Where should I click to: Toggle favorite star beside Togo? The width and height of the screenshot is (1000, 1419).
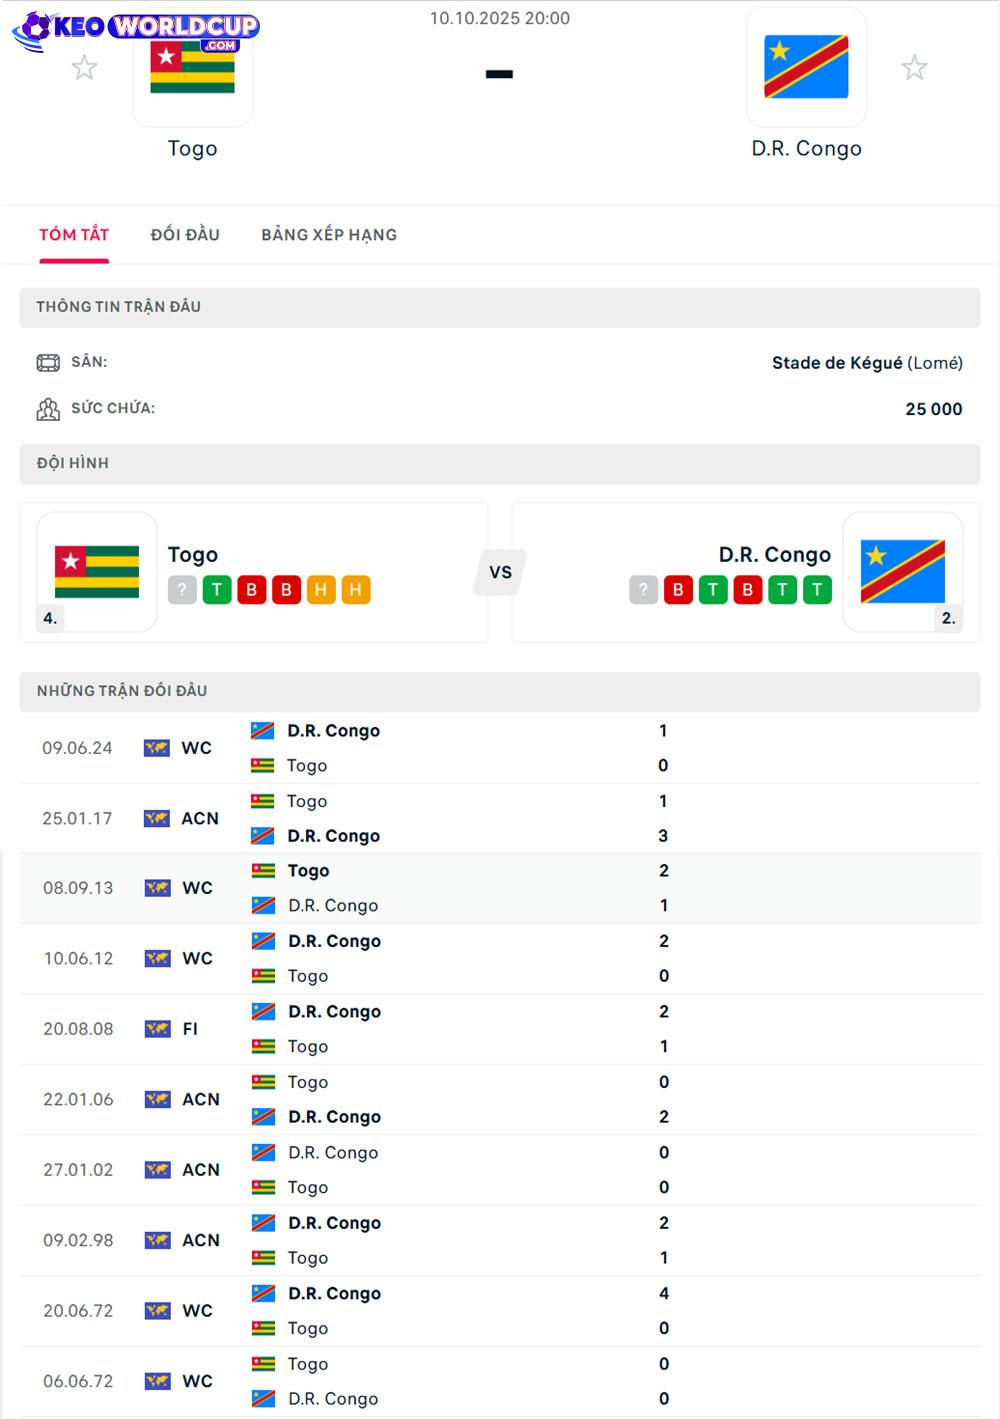(x=85, y=68)
